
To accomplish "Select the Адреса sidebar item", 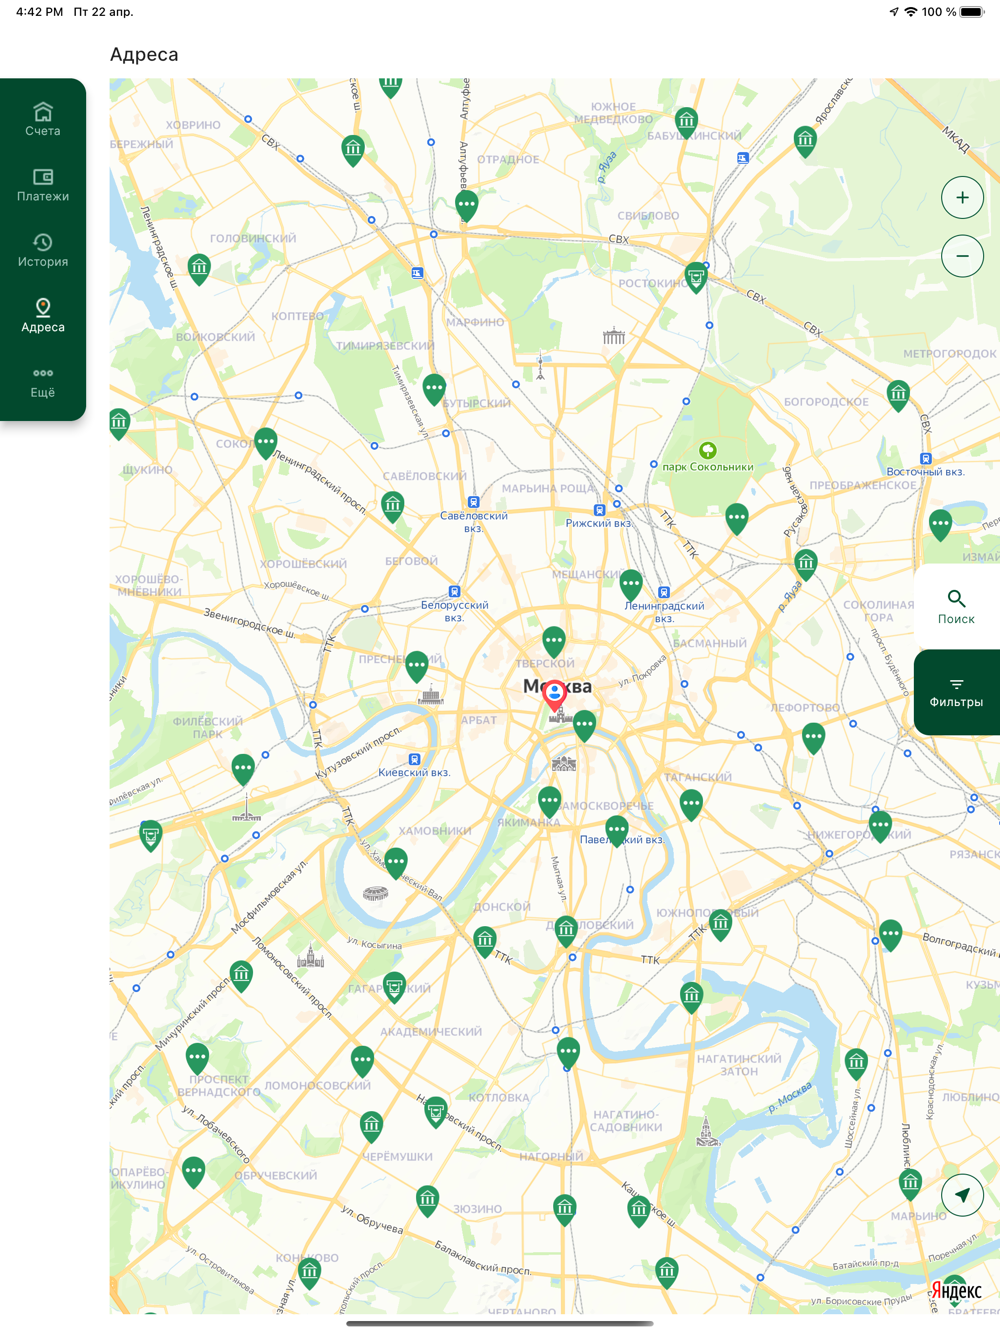I will (x=43, y=315).
